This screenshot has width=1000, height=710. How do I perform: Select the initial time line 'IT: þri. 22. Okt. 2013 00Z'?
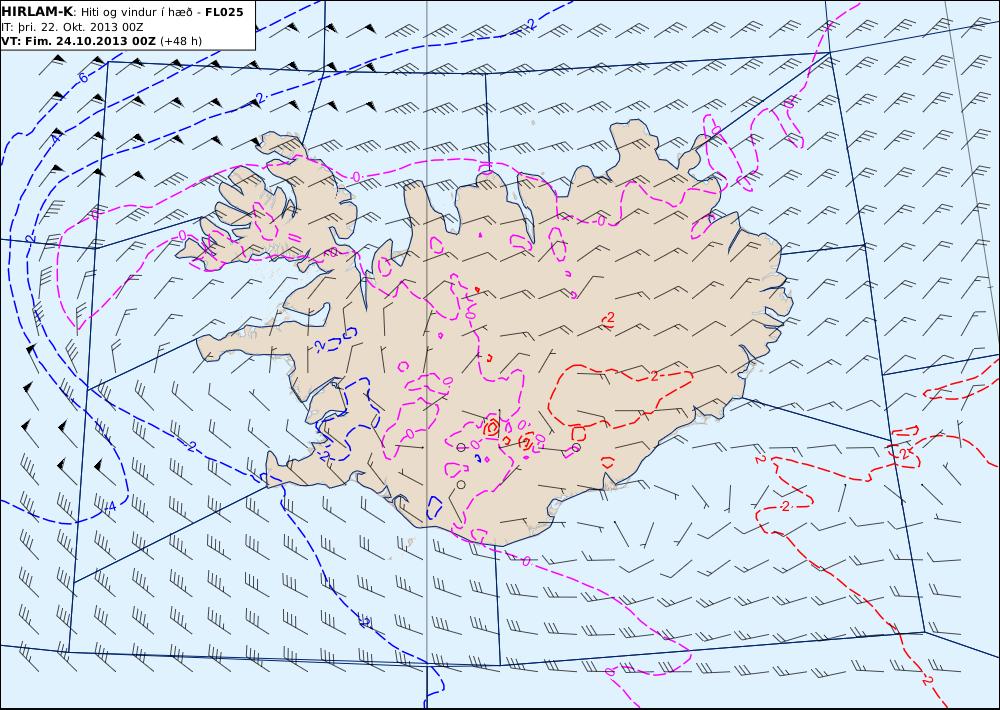[72, 27]
